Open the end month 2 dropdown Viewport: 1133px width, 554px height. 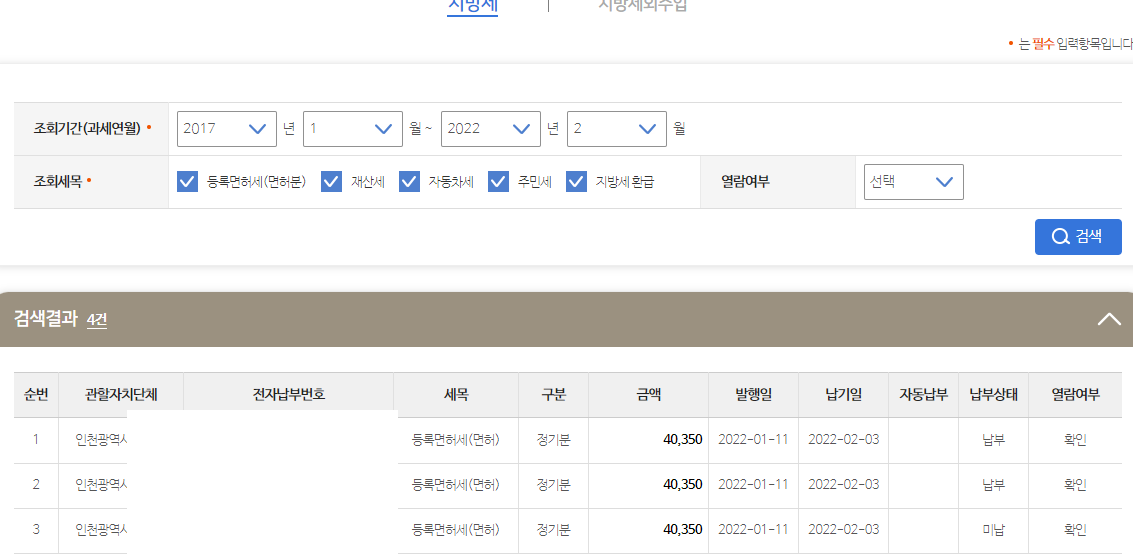pyautogui.click(x=617, y=129)
